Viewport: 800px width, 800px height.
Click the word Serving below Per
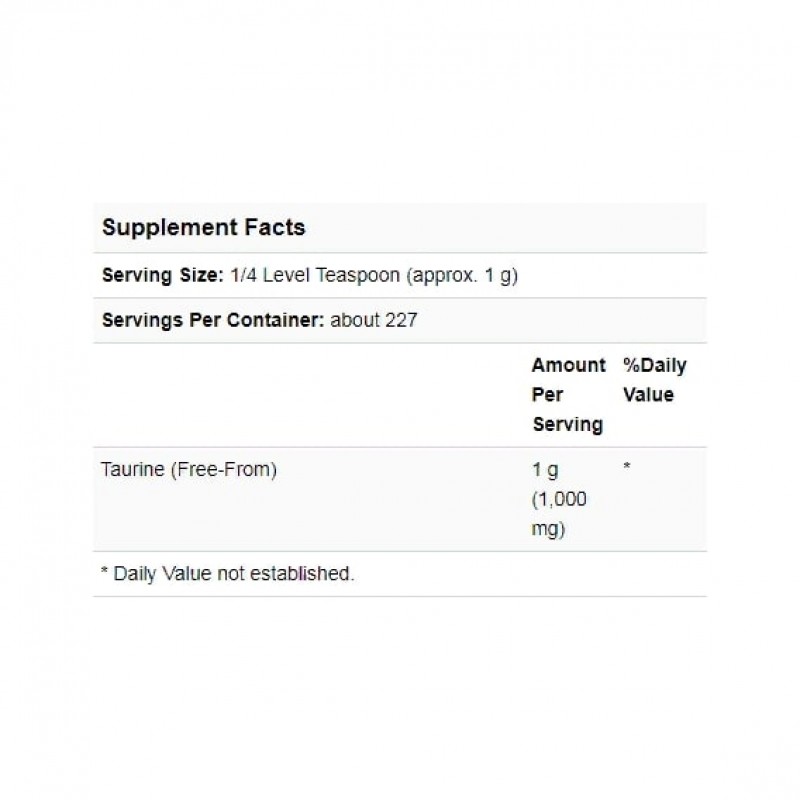pyautogui.click(x=567, y=425)
